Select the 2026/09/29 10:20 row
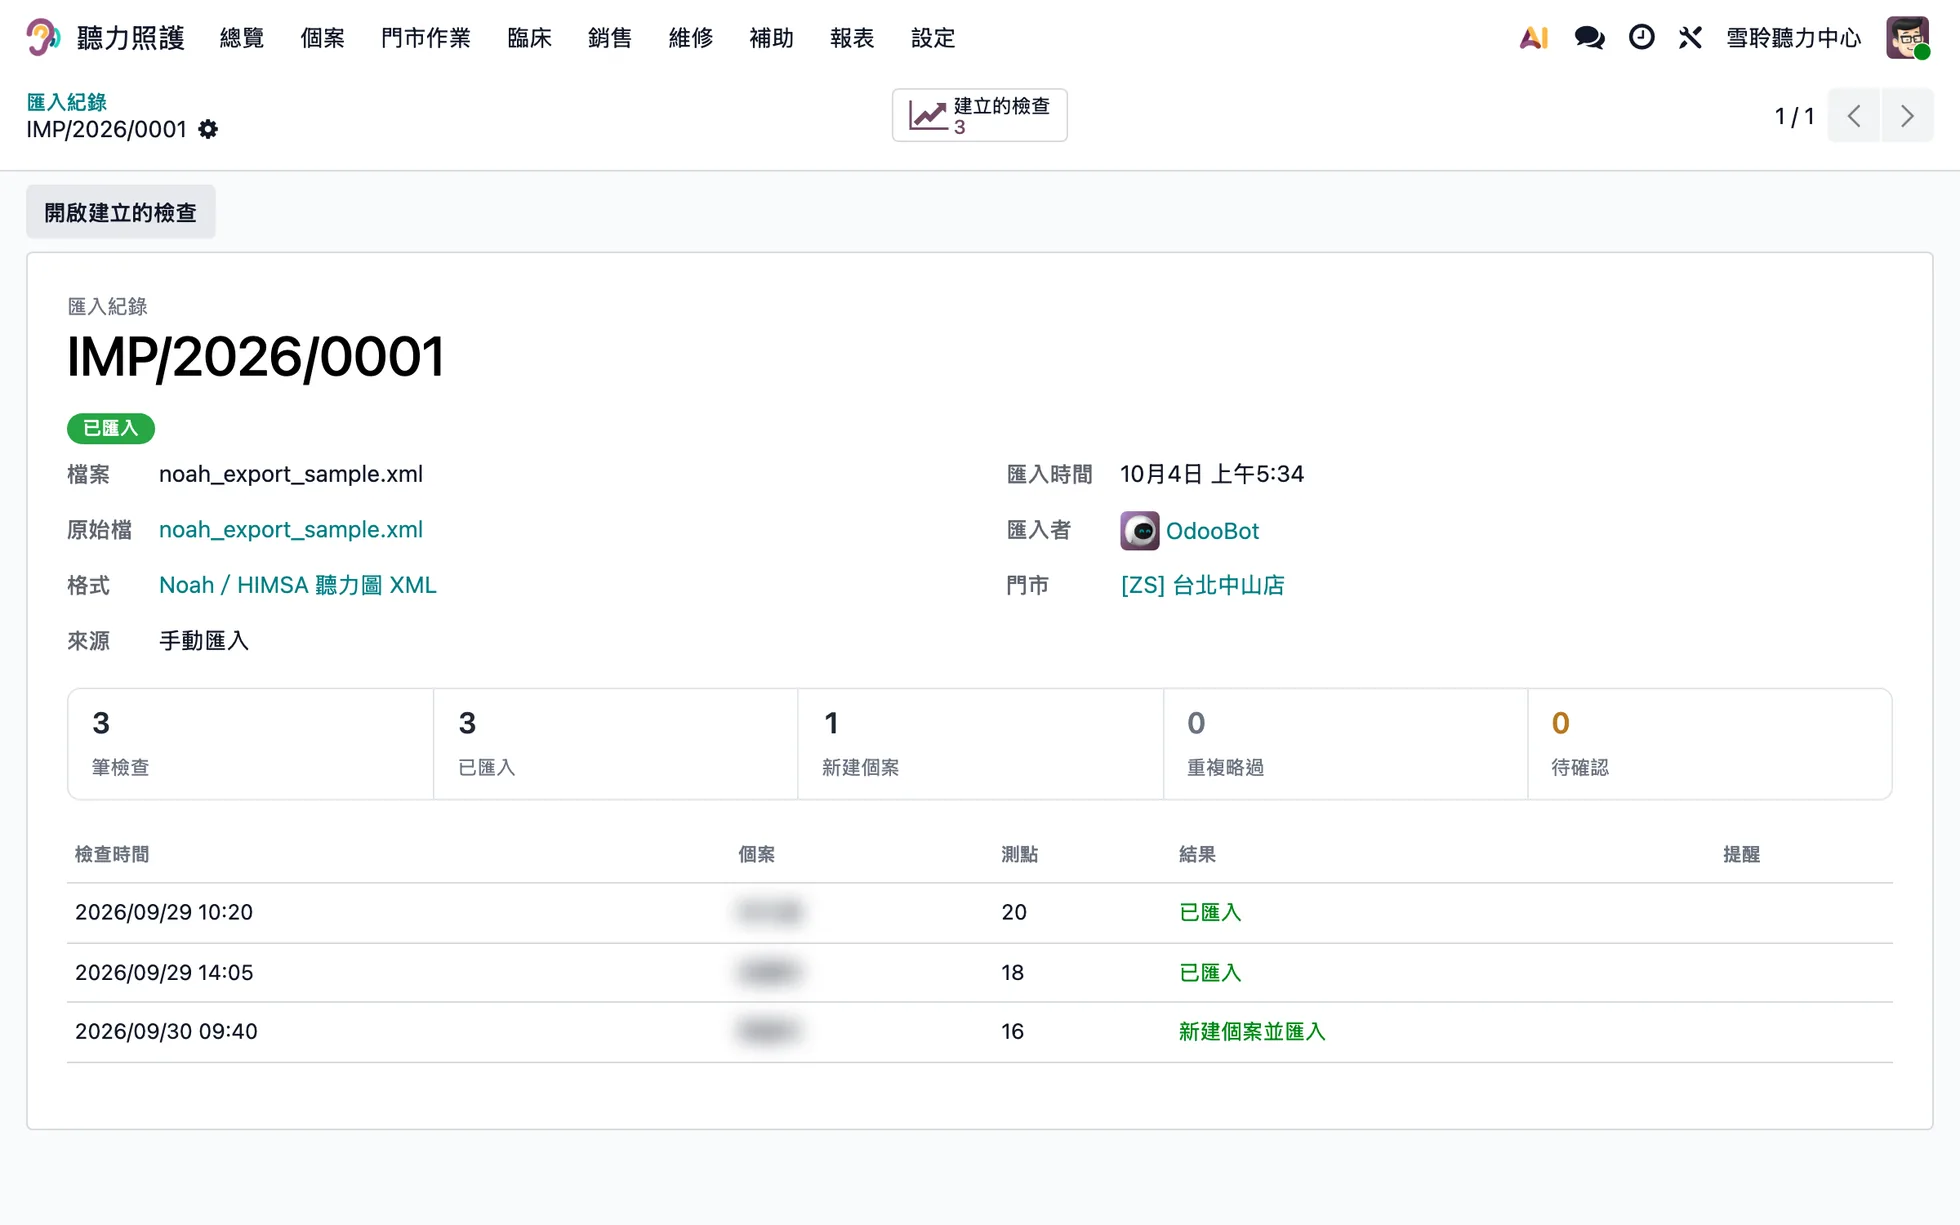The image size is (1960, 1225). tap(980, 912)
